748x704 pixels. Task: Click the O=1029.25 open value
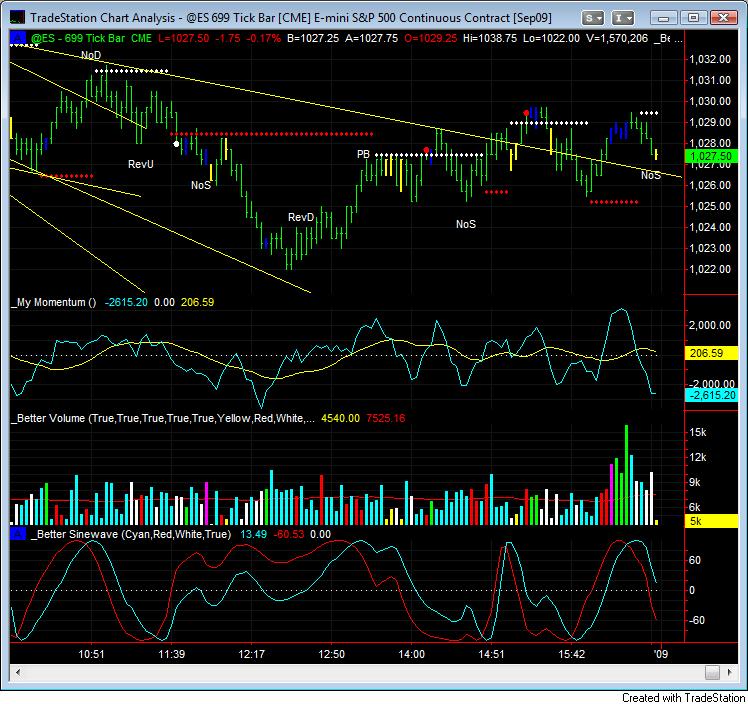click(430, 38)
